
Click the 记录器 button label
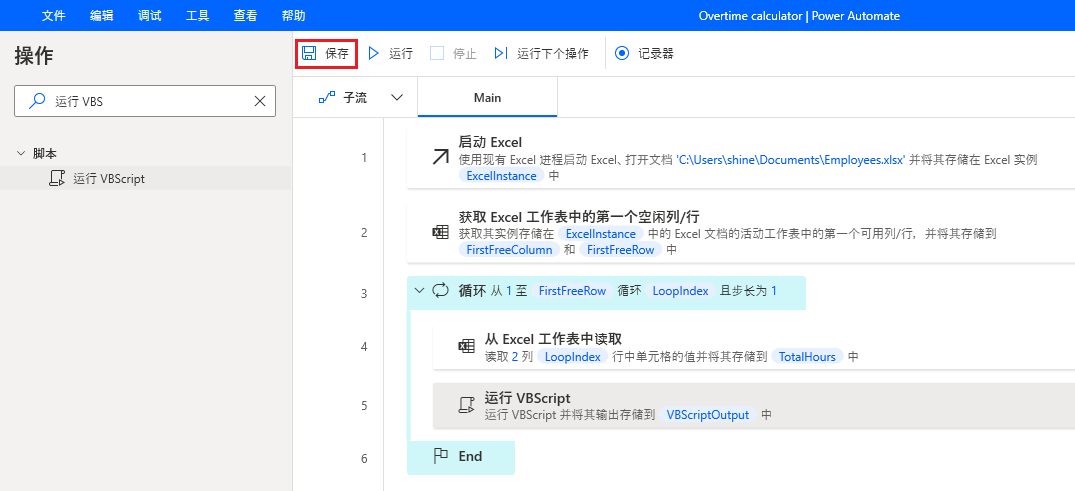point(656,53)
